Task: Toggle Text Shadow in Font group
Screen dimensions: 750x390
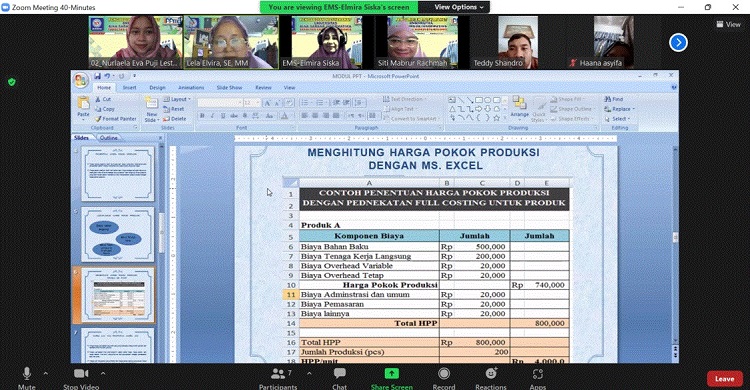Action: coord(245,116)
